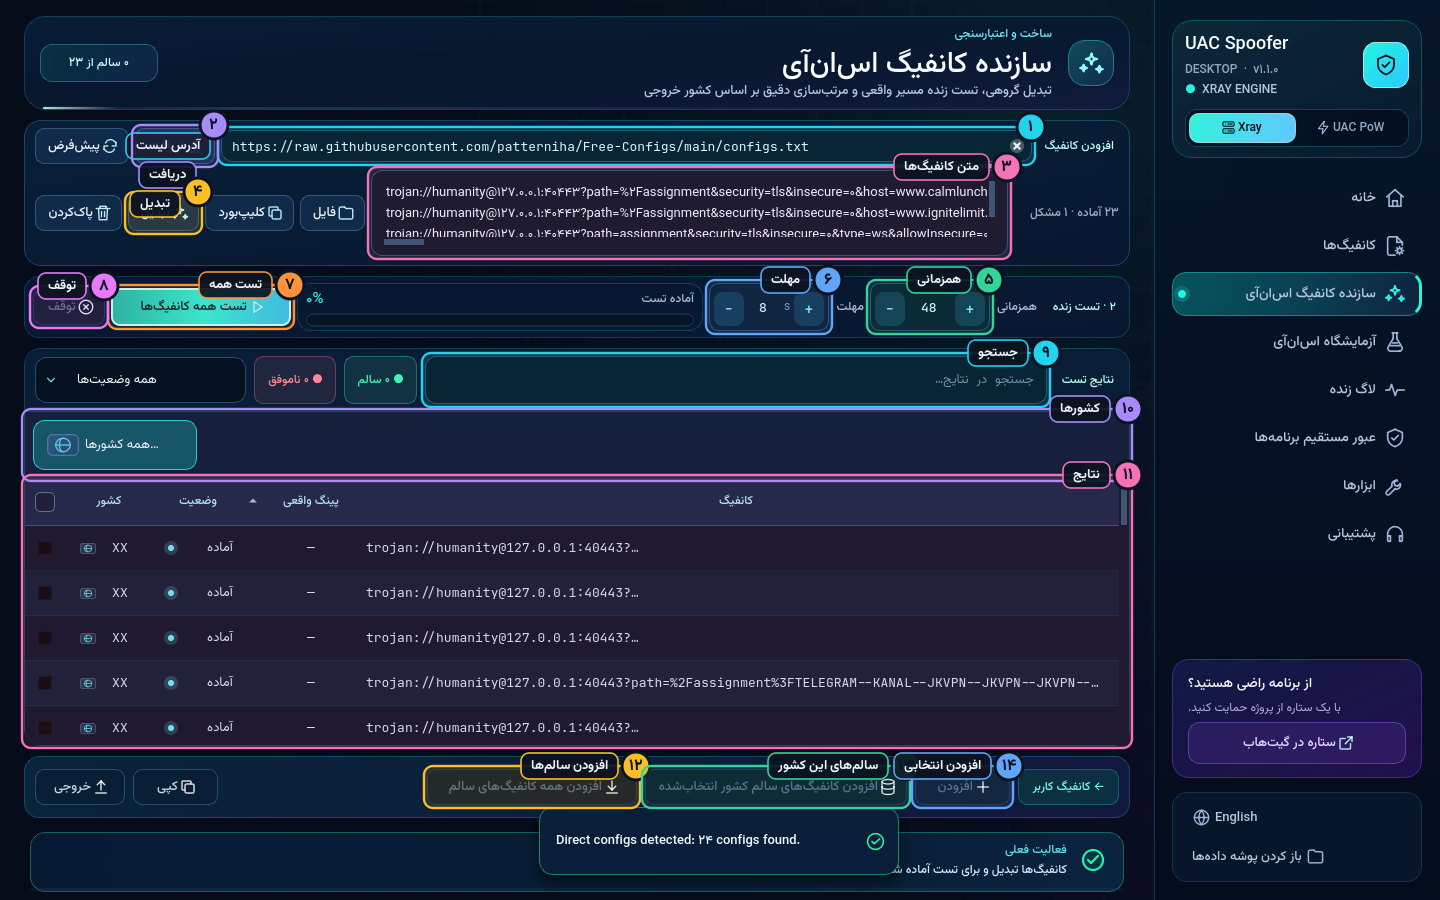Decrease همزمانی concurrency with minus
This screenshot has width=1440, height=900.
click(889, 309)
